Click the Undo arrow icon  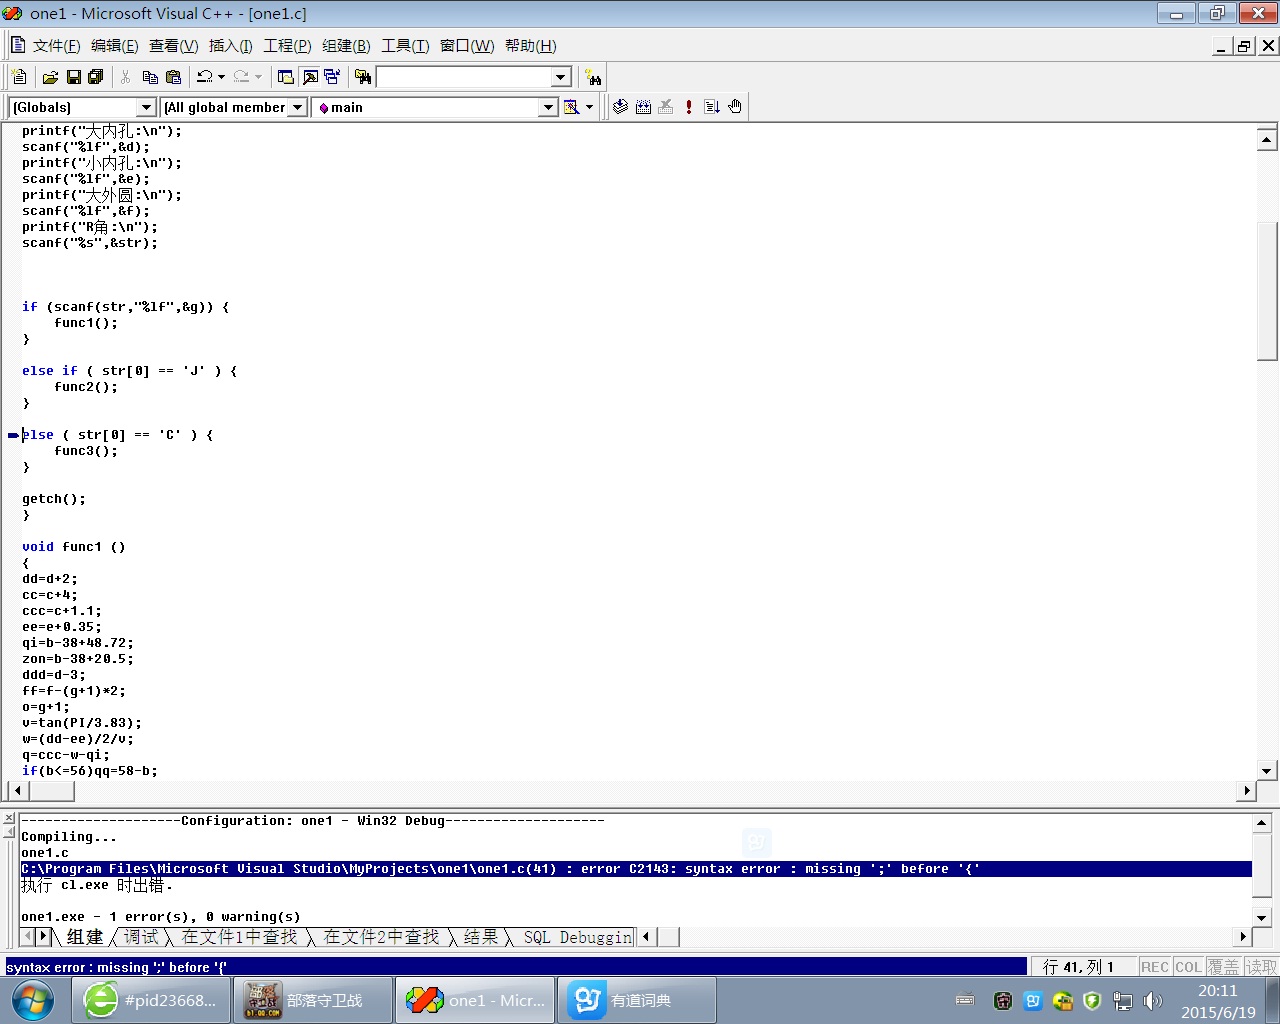point(204,77)
